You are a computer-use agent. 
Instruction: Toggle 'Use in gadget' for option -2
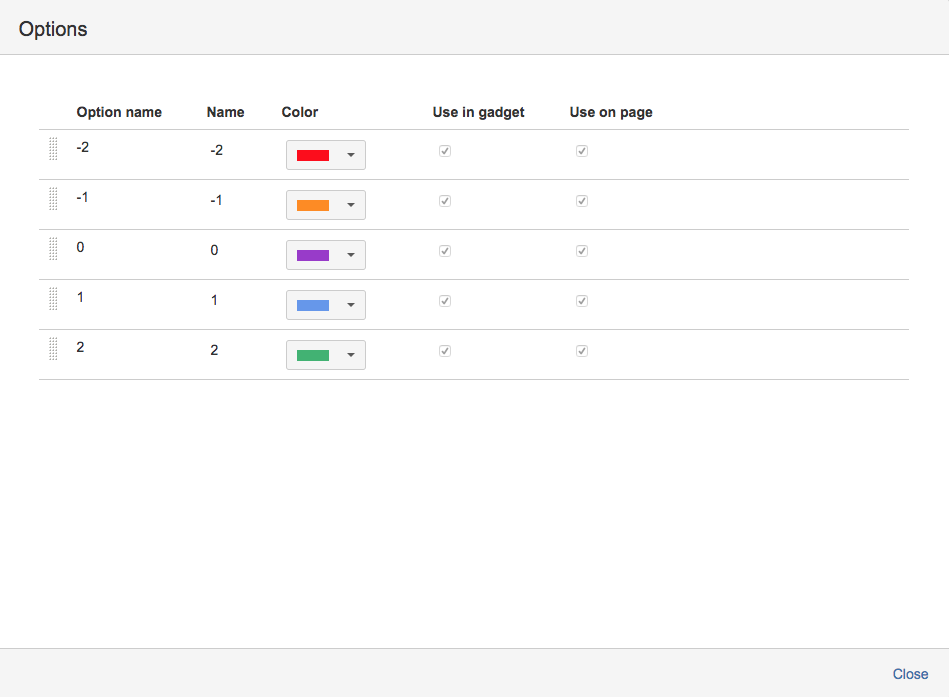pos(445,151)
